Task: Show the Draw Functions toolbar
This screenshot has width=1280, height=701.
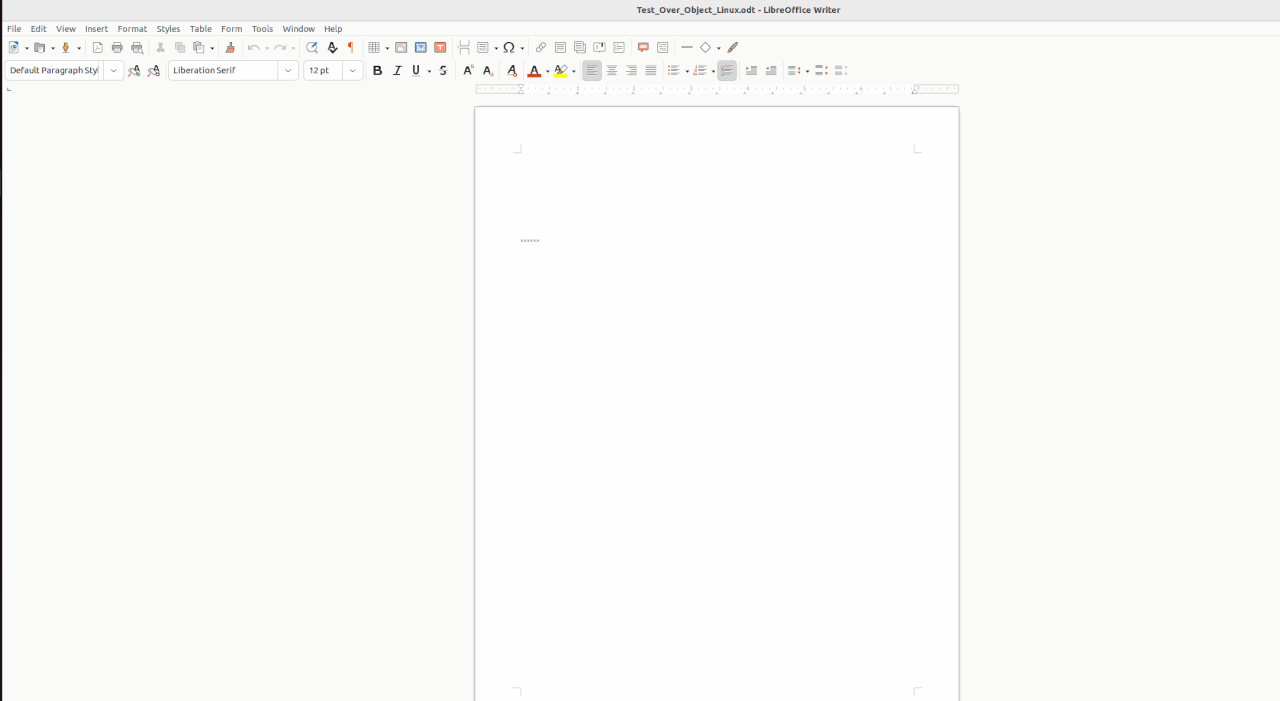Action: click(733, 47)
